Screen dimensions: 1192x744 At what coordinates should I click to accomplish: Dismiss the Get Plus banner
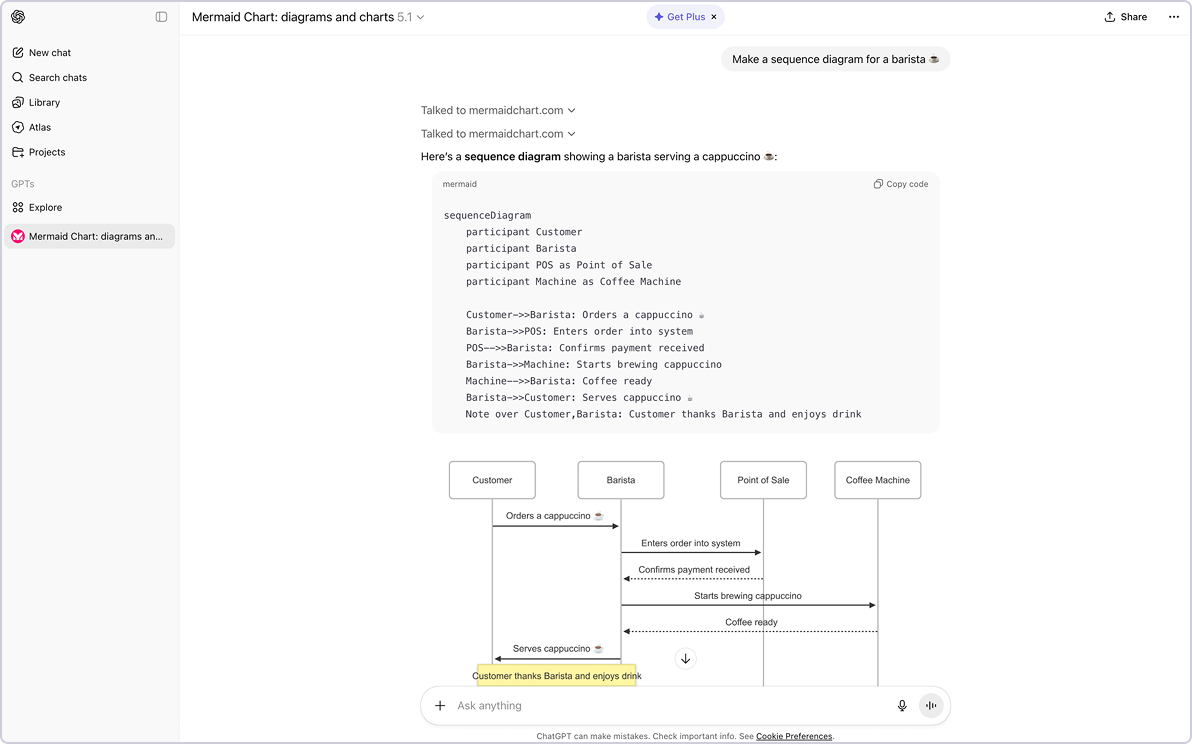tap(714, 17)
